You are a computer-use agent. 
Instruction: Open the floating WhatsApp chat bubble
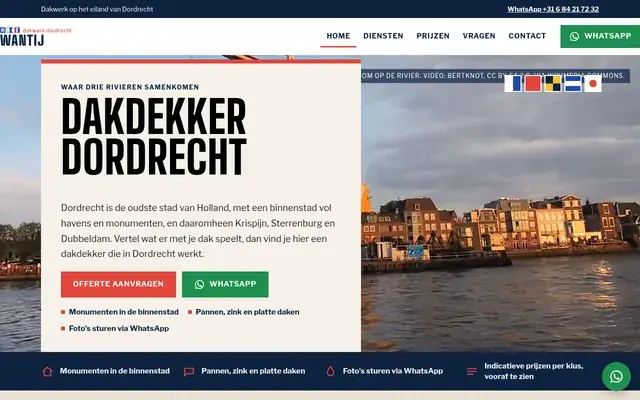(616, 376)
